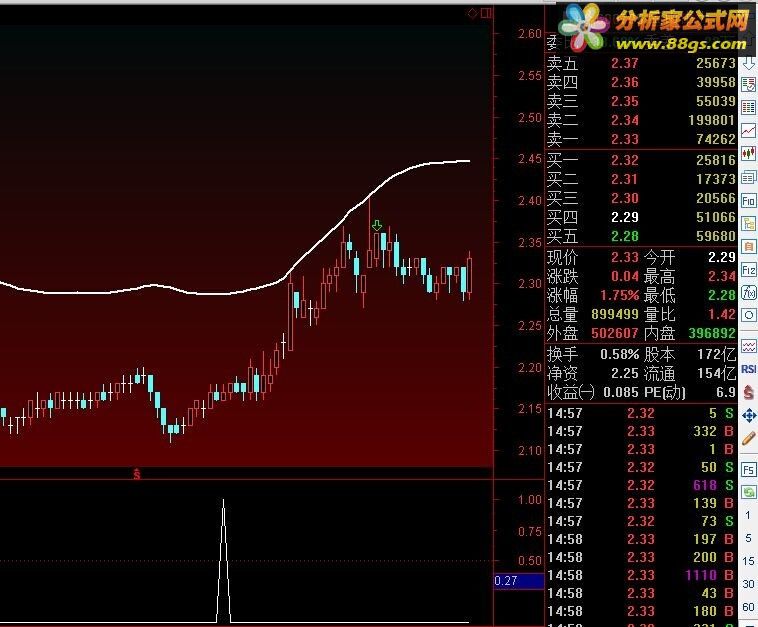Click the 卖一 ask price 2.33
758x627 pixels.
(x=625, y=139)
